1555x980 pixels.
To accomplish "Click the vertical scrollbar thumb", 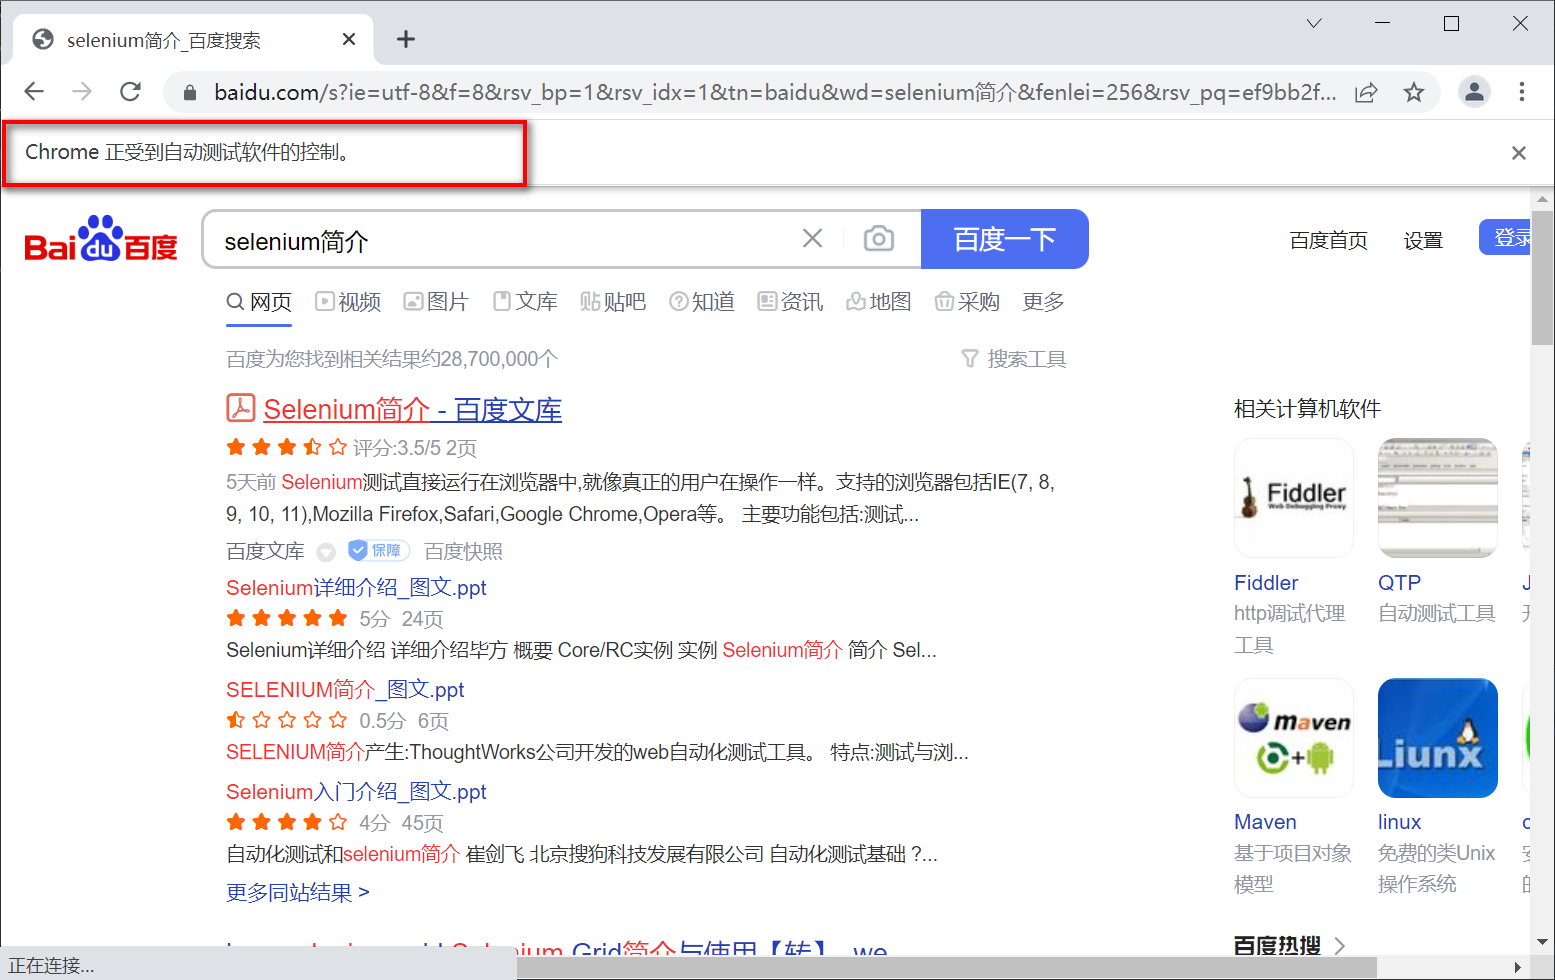I will point(1542,278).
